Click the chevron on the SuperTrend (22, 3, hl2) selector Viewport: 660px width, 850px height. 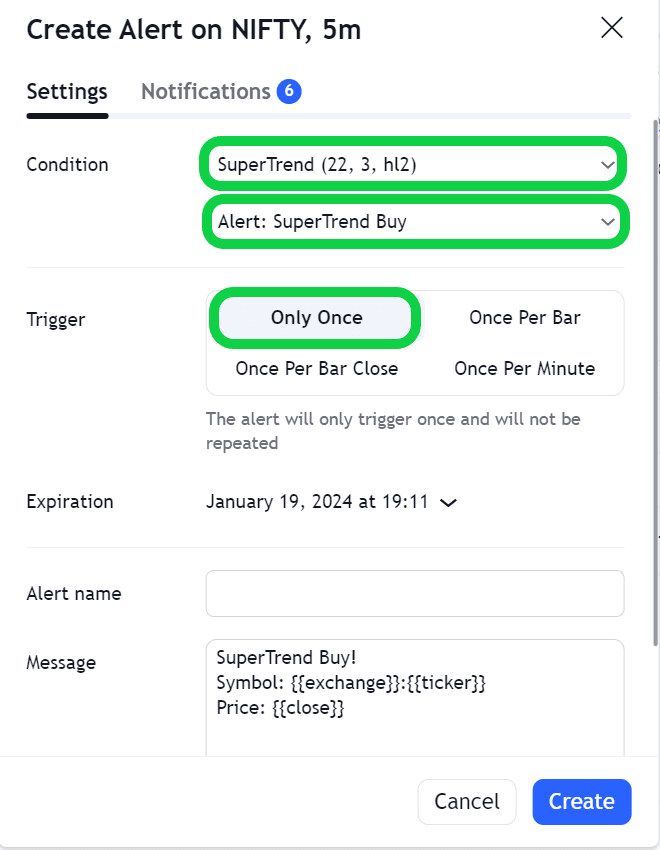point(607,165)
